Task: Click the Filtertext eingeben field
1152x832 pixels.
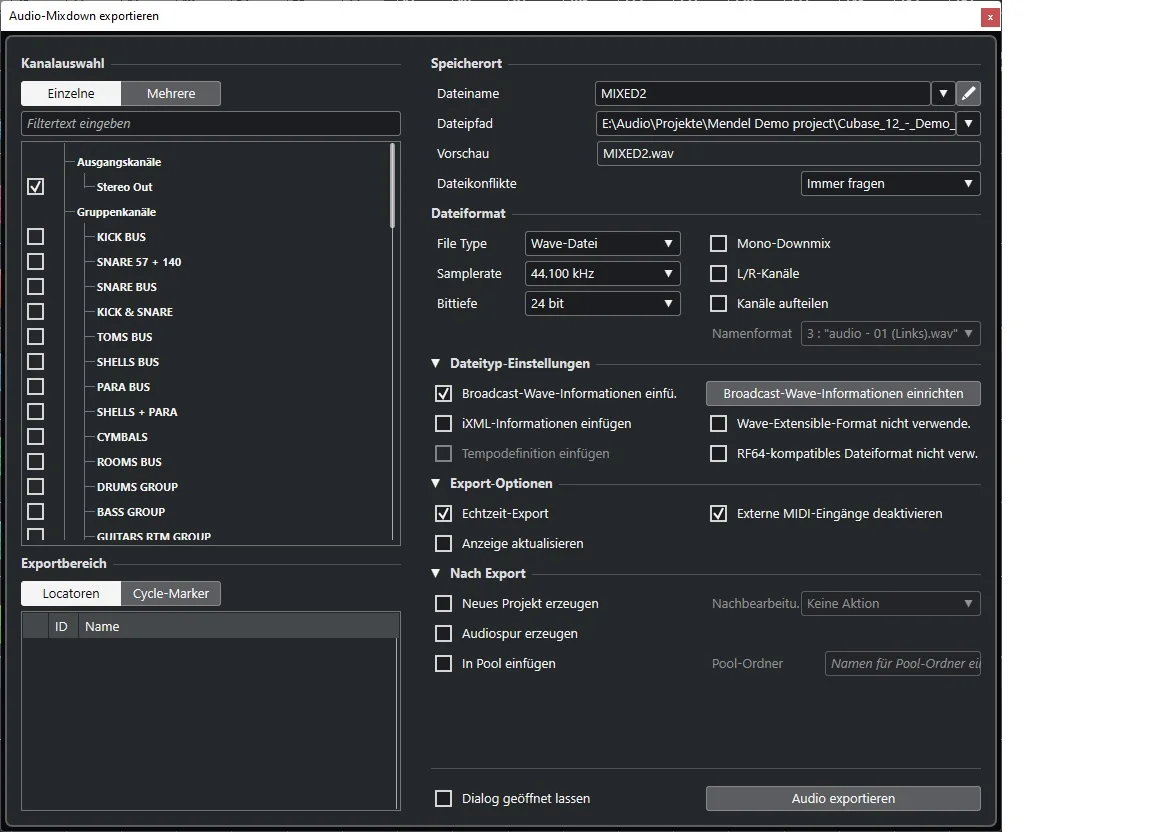Action: click(211, 123)
